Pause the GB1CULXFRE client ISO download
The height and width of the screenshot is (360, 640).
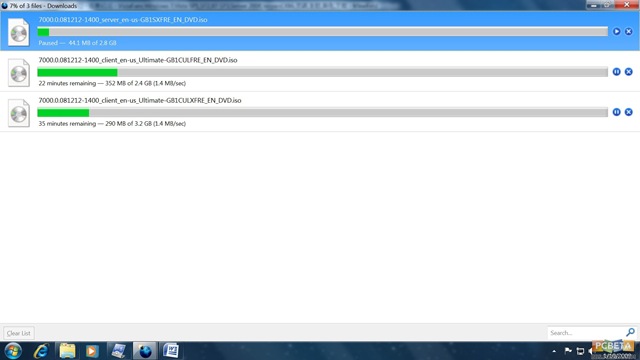[616, 112]
